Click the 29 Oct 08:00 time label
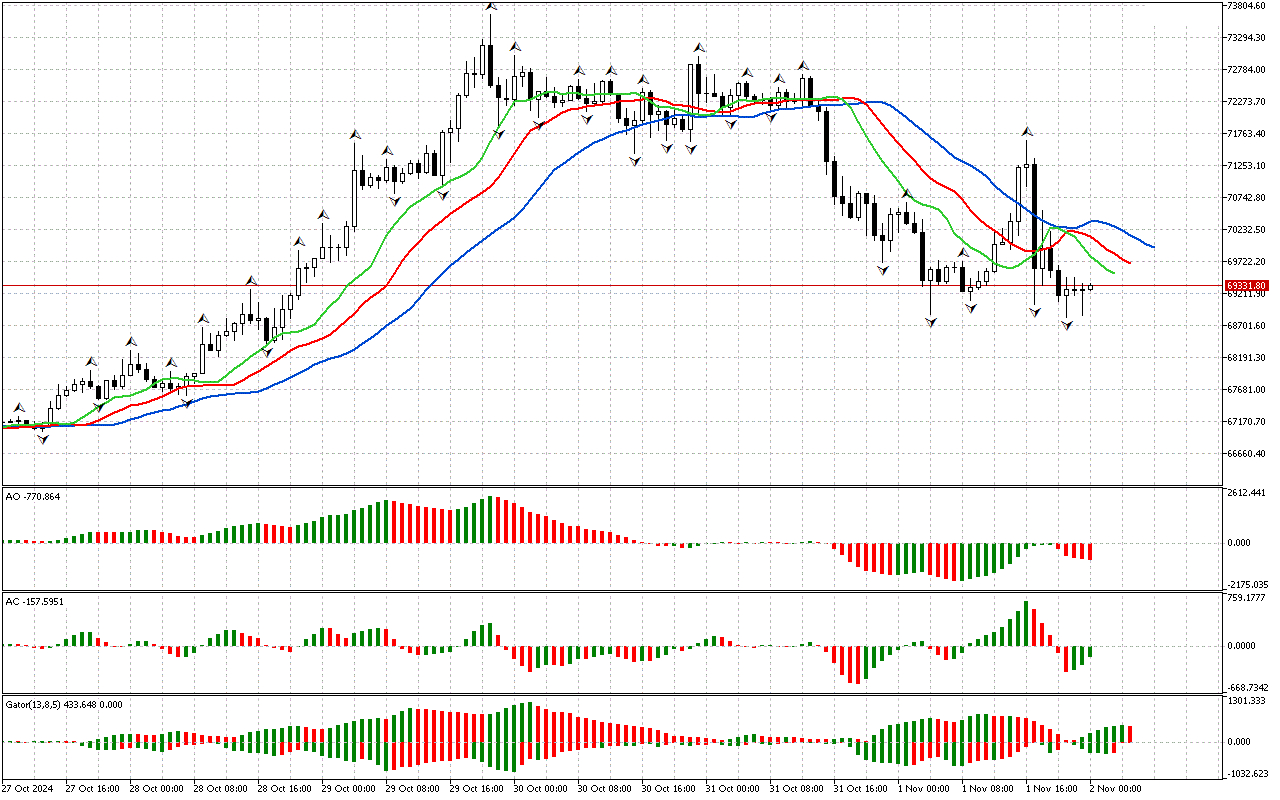 click(414, 789)
